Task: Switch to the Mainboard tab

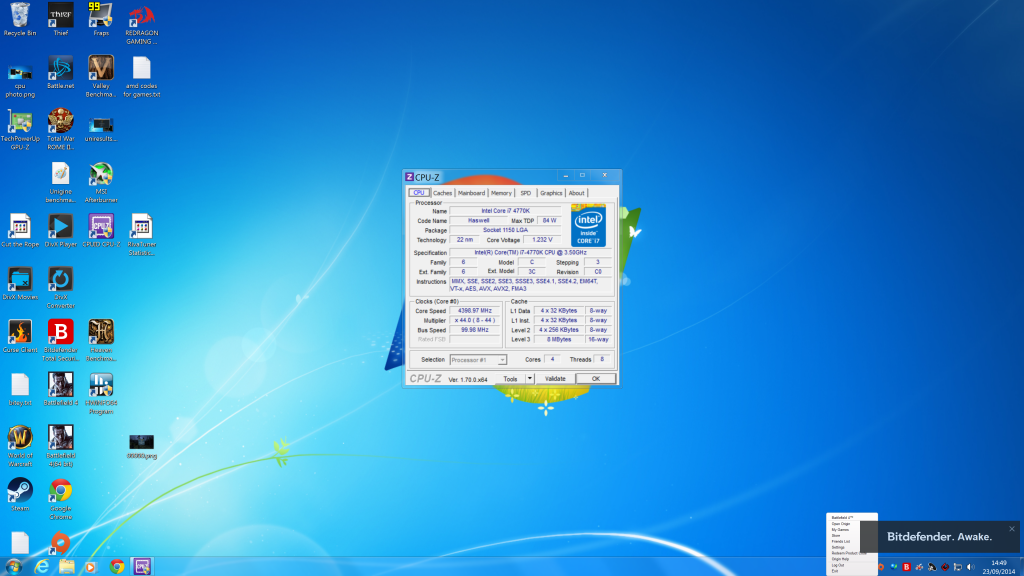Action: pyautogui.click(x=471, y=193)
